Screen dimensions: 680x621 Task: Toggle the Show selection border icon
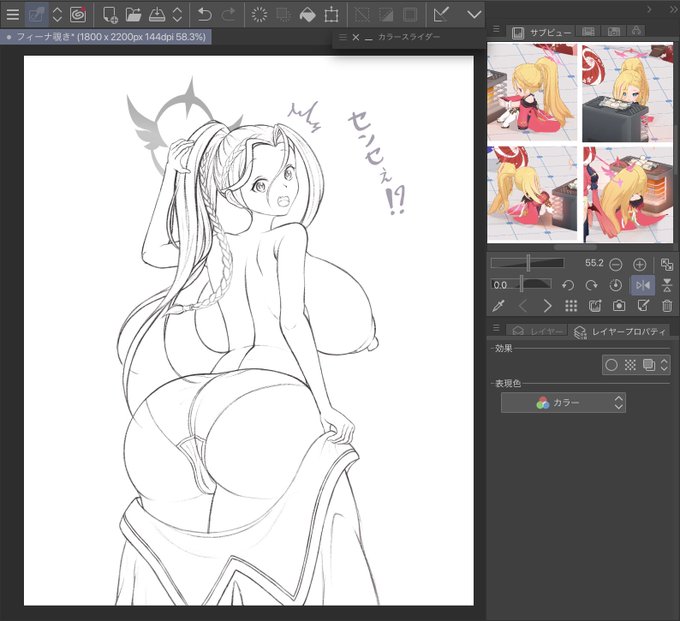pos(410,15)
